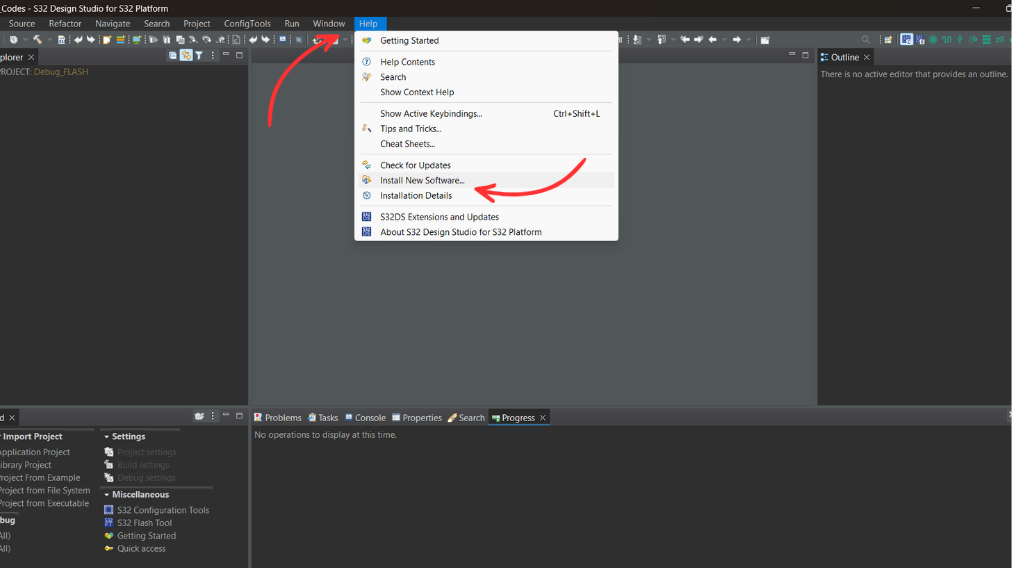Click the Getting Started heart icon in Miscellaneous

coord(108,536)
